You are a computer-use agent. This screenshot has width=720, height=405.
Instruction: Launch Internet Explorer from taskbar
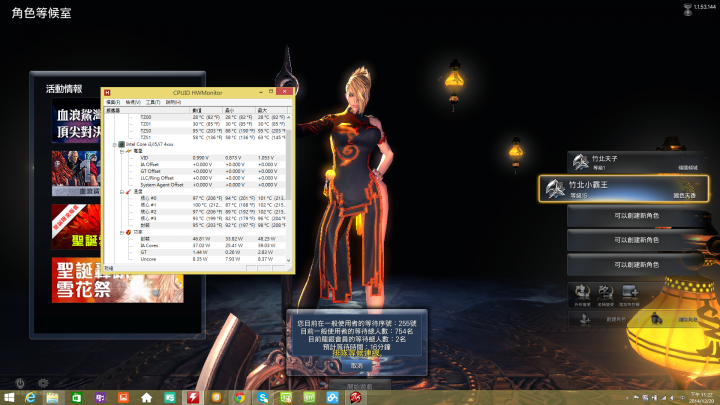click(x=30, y=398)
